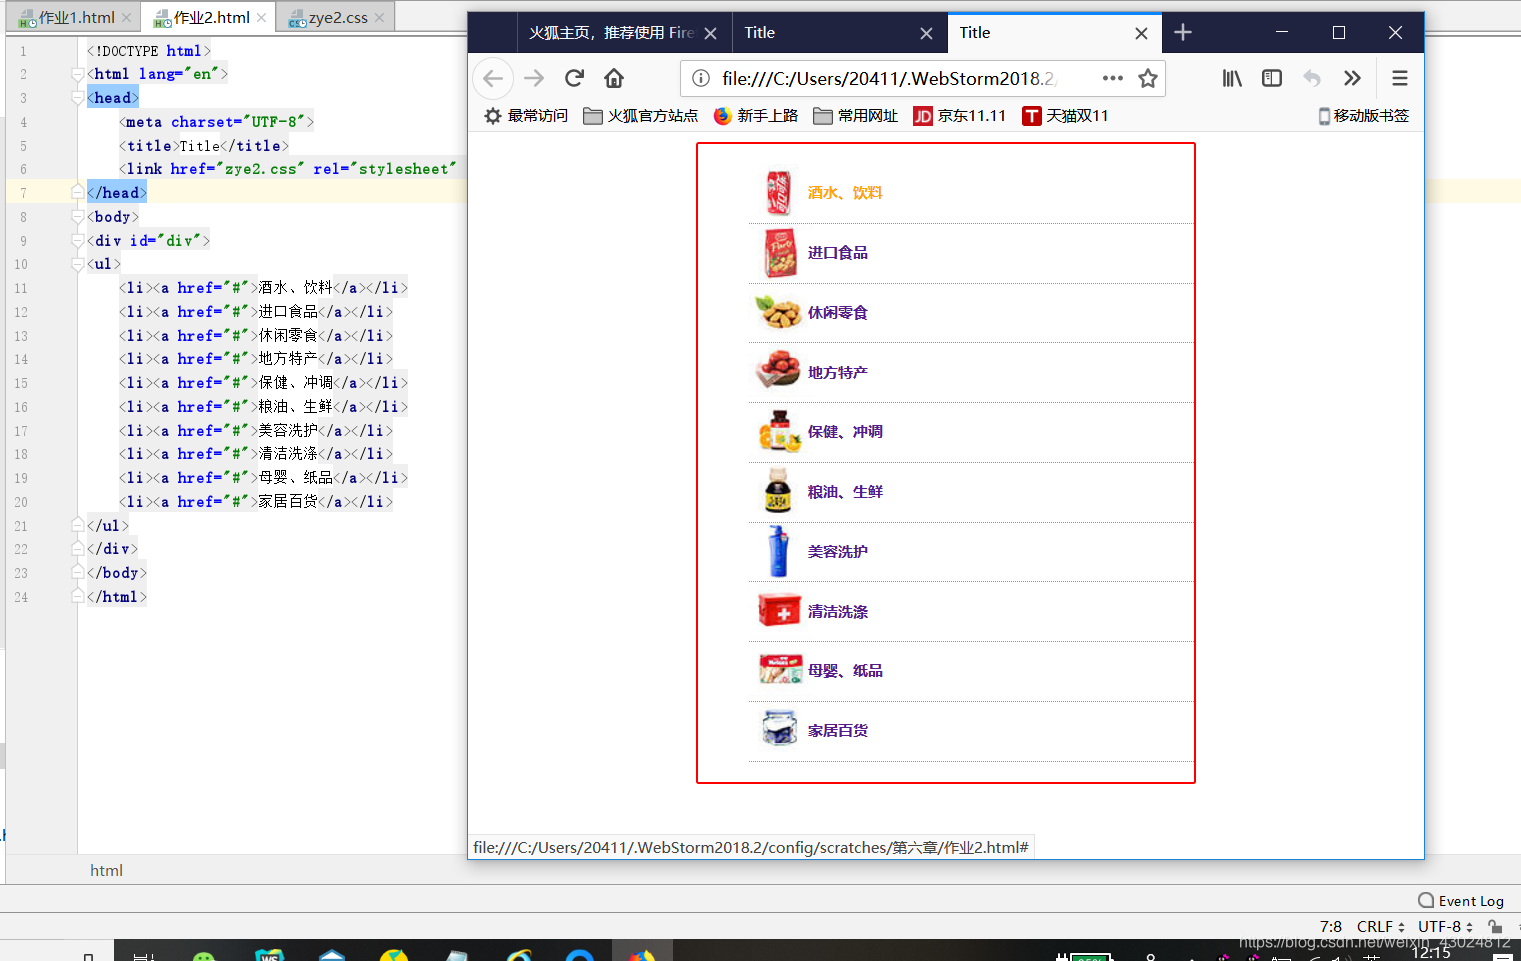Close the middle Title tab
The image size is (1521, 961).
point(926,33)
